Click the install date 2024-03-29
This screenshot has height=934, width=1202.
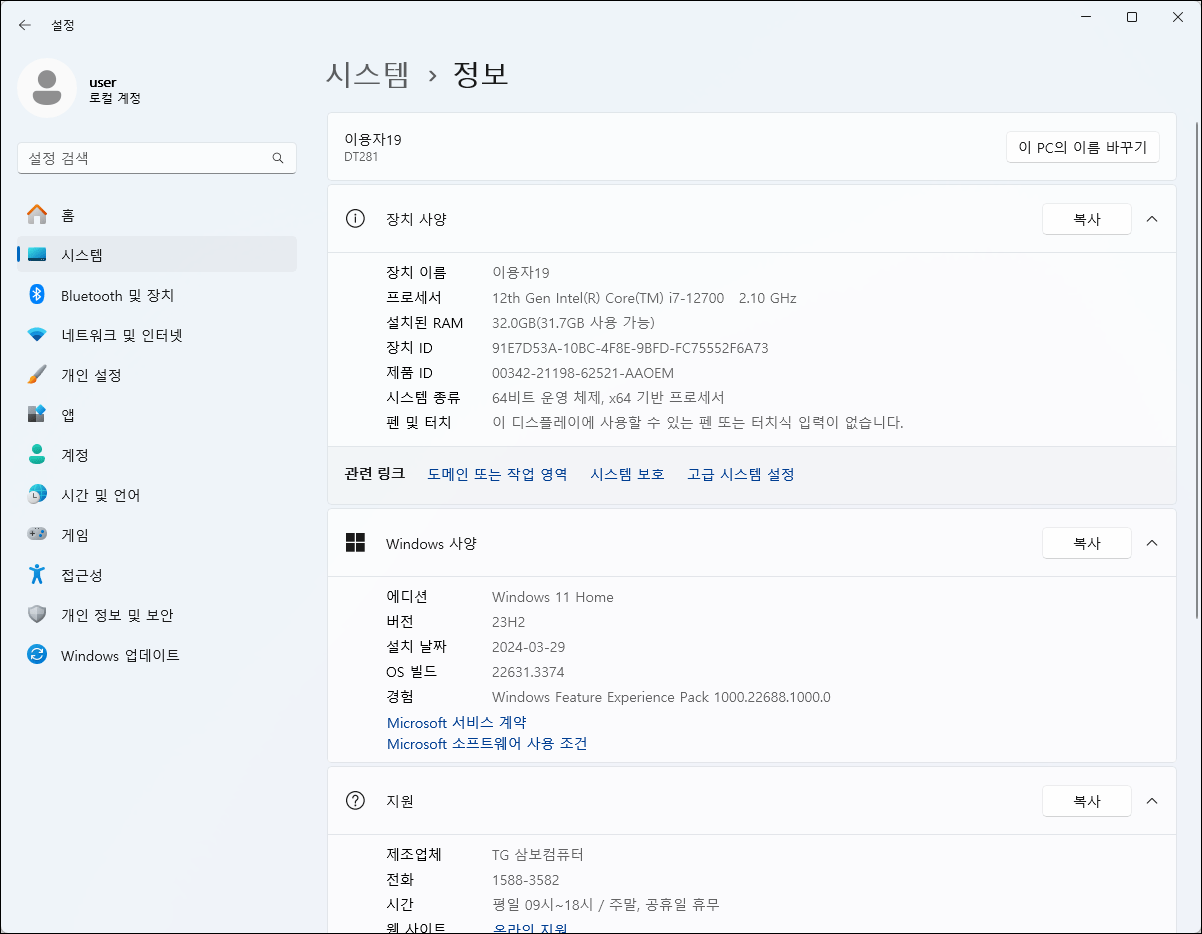coord(529,647)
